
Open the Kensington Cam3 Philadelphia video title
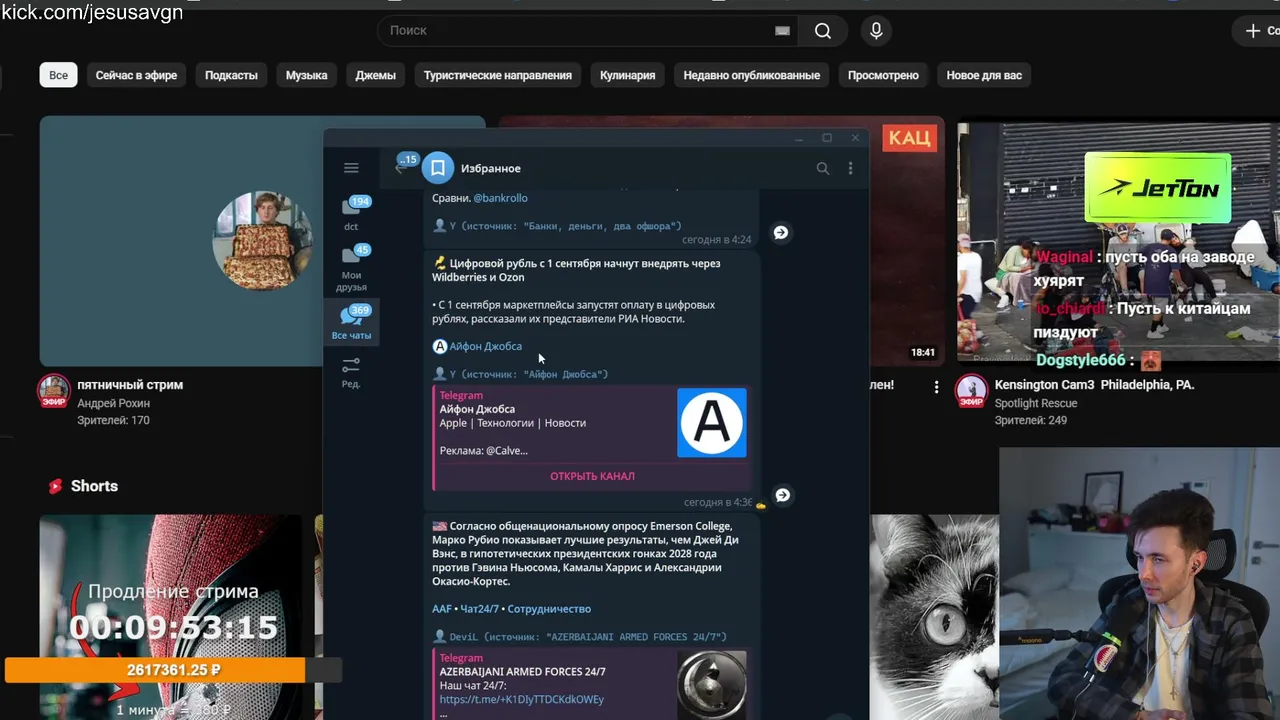tap(1094, 385)
